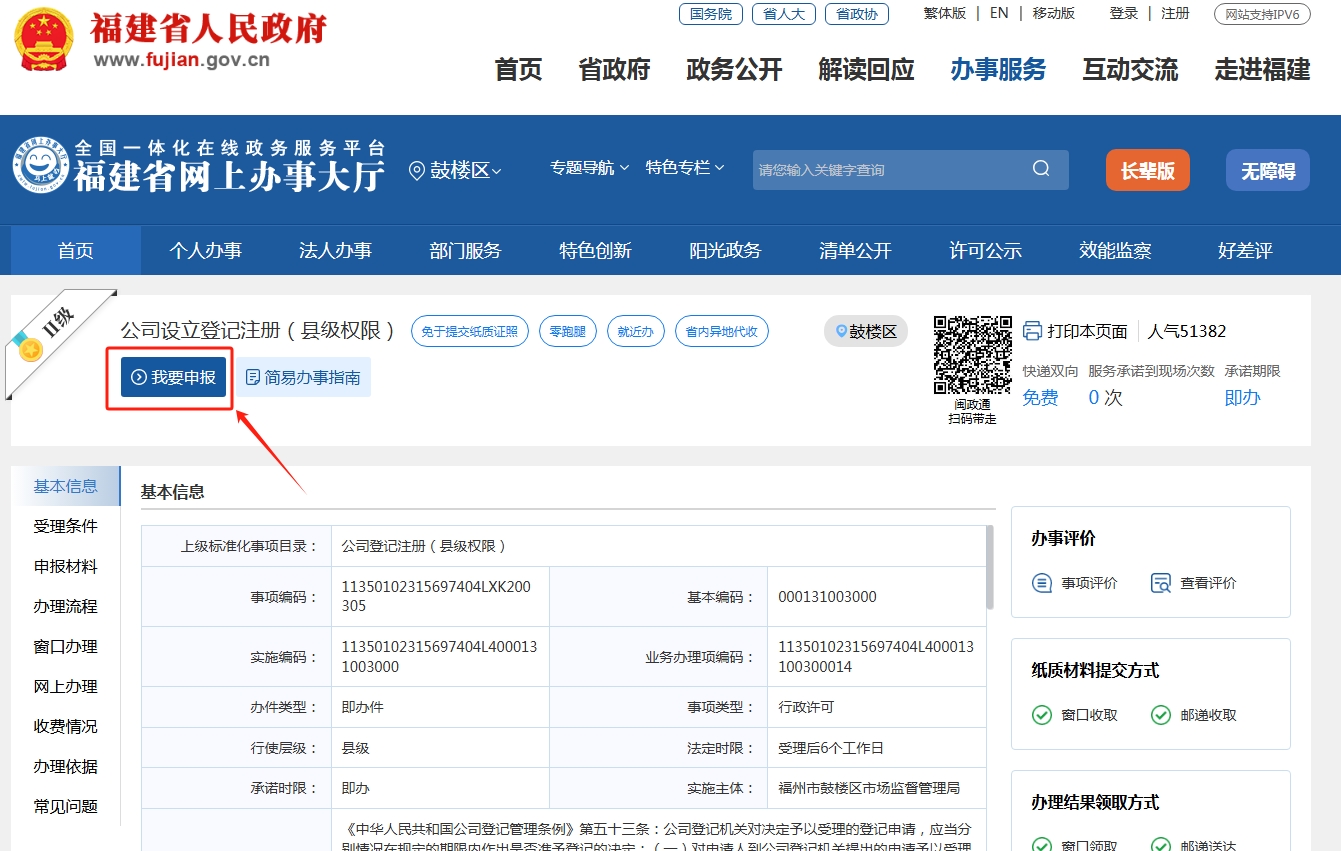Image resolution: width=1341 pixels, height=851 pixels.
Task: Click the 基本信息 table scrollbar
Action: (x=990, y=568)
